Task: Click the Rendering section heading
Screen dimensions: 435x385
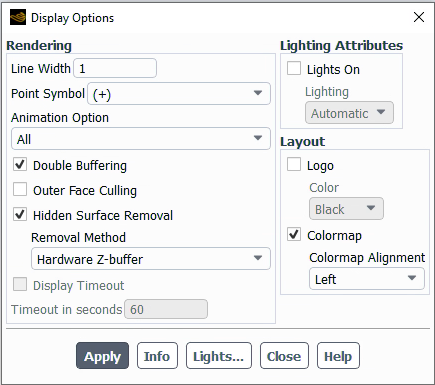Action: click(x=39, y=46)
